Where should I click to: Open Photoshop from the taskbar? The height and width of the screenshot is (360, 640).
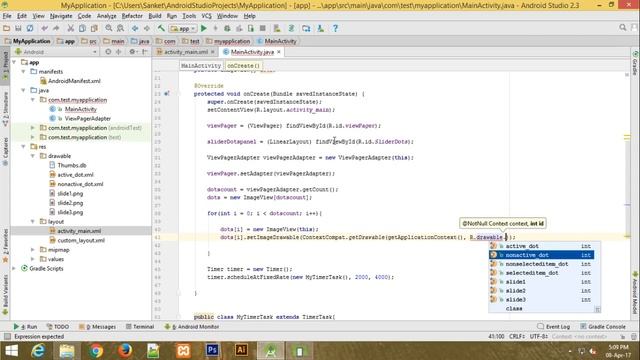pyautogui.click(x=212, y=350)
